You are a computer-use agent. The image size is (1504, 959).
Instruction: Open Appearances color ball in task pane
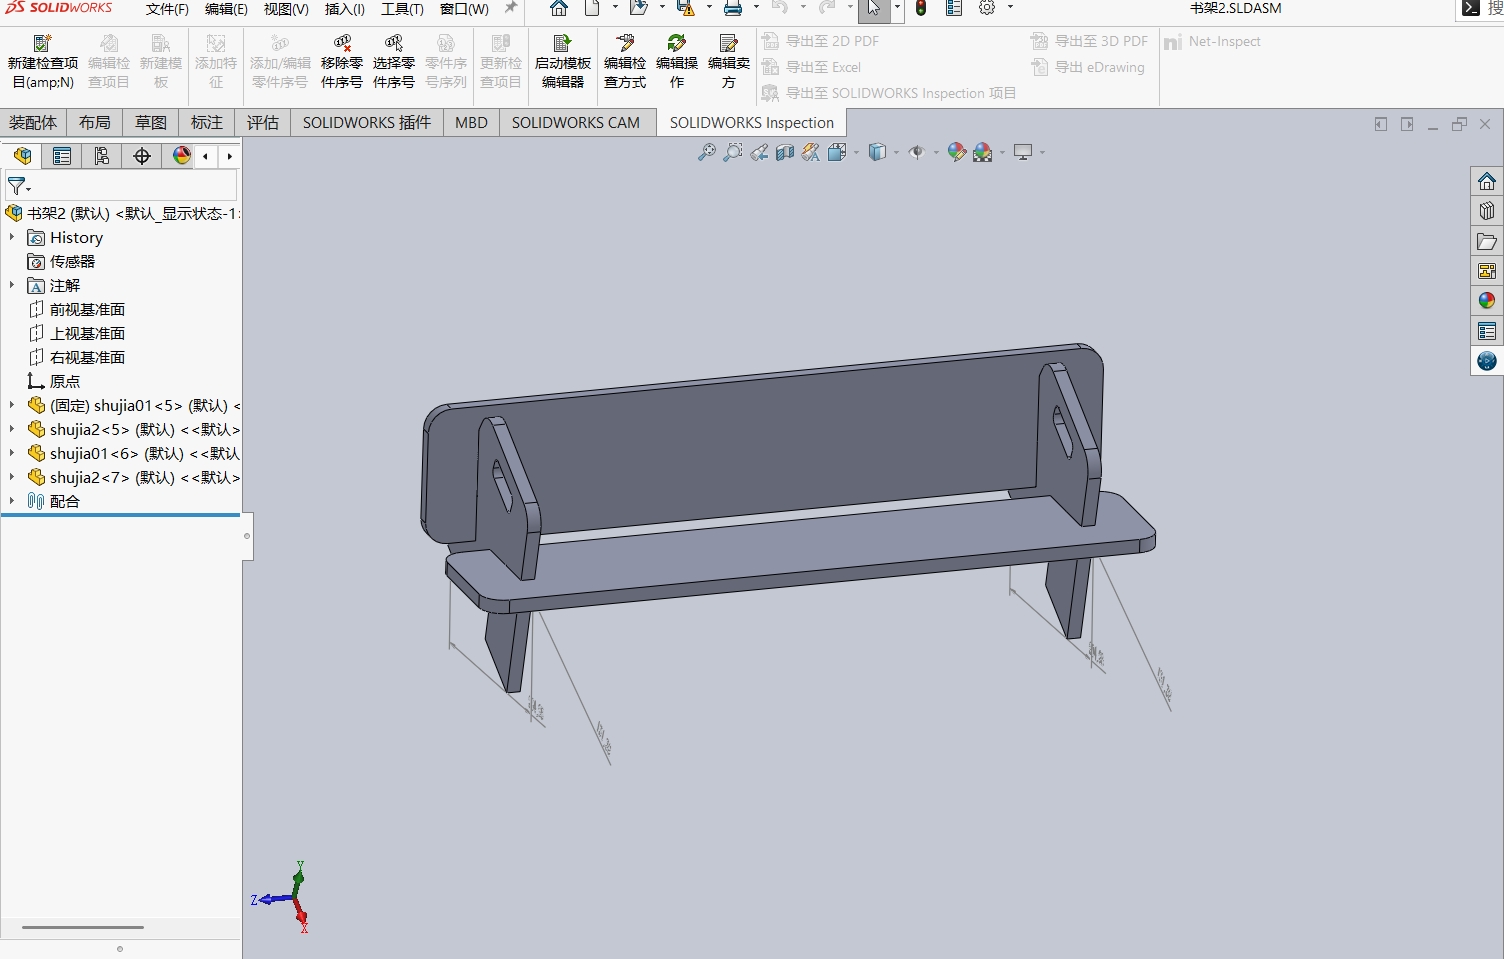click(1487, 301)
